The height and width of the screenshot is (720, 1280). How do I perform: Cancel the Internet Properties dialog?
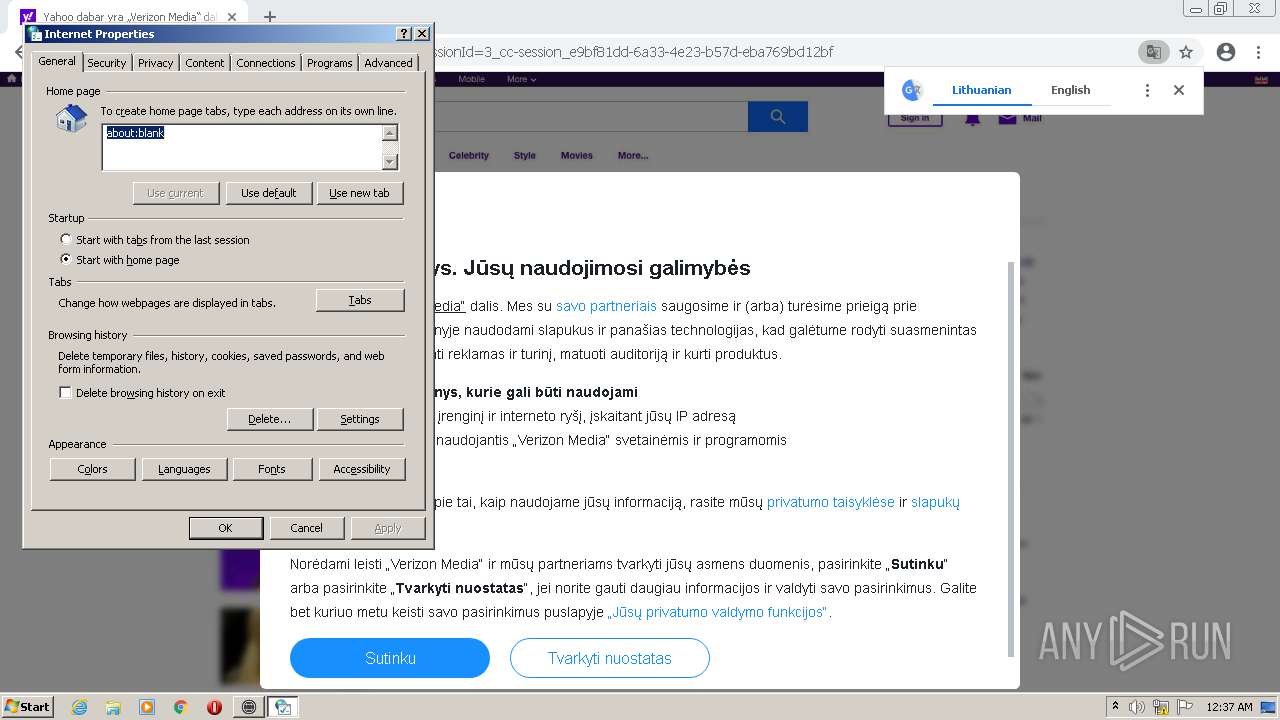point(306,528)
